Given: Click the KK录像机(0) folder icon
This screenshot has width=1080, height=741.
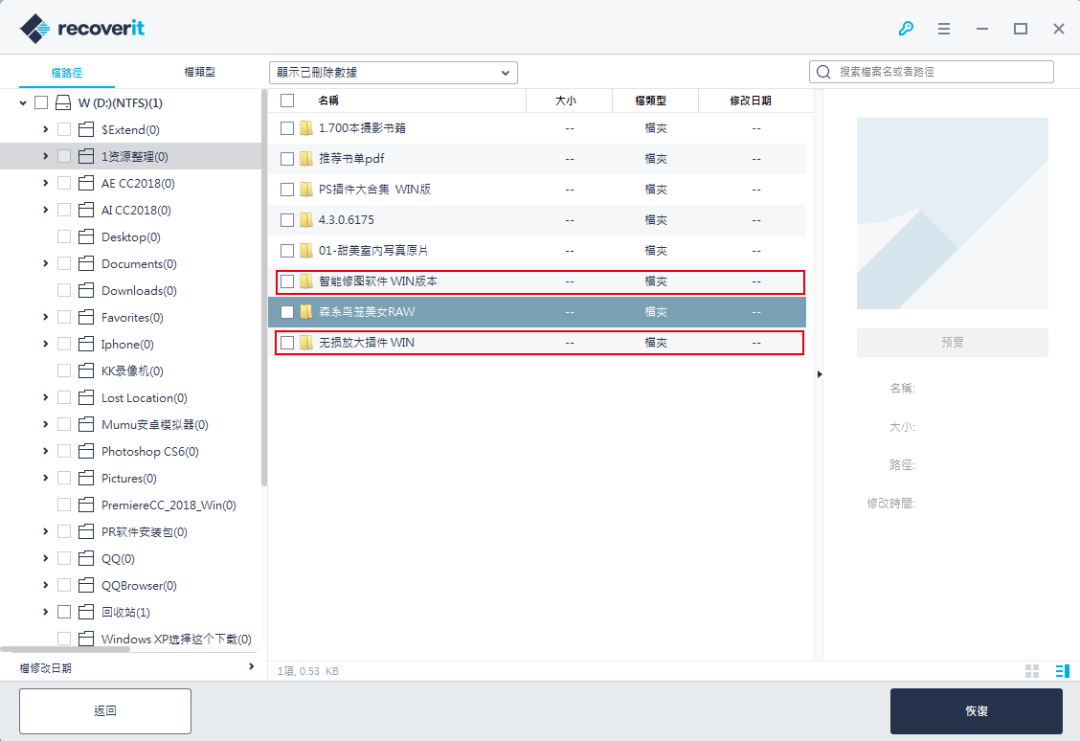Looking at the screenshot, I should pyautogui.click(x=86, y=371).
